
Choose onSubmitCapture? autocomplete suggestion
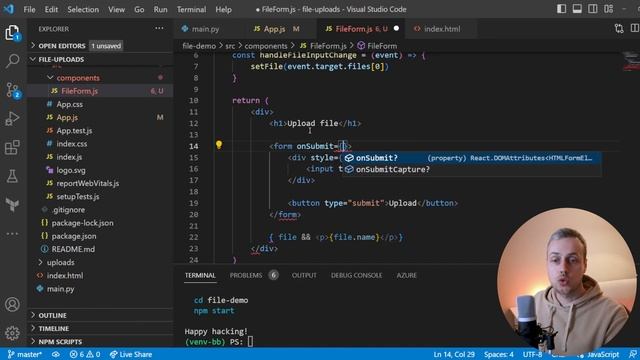tap(471, 169)
